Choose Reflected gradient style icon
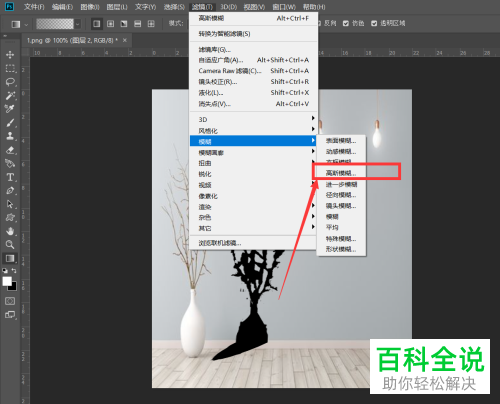 (137, 24)
